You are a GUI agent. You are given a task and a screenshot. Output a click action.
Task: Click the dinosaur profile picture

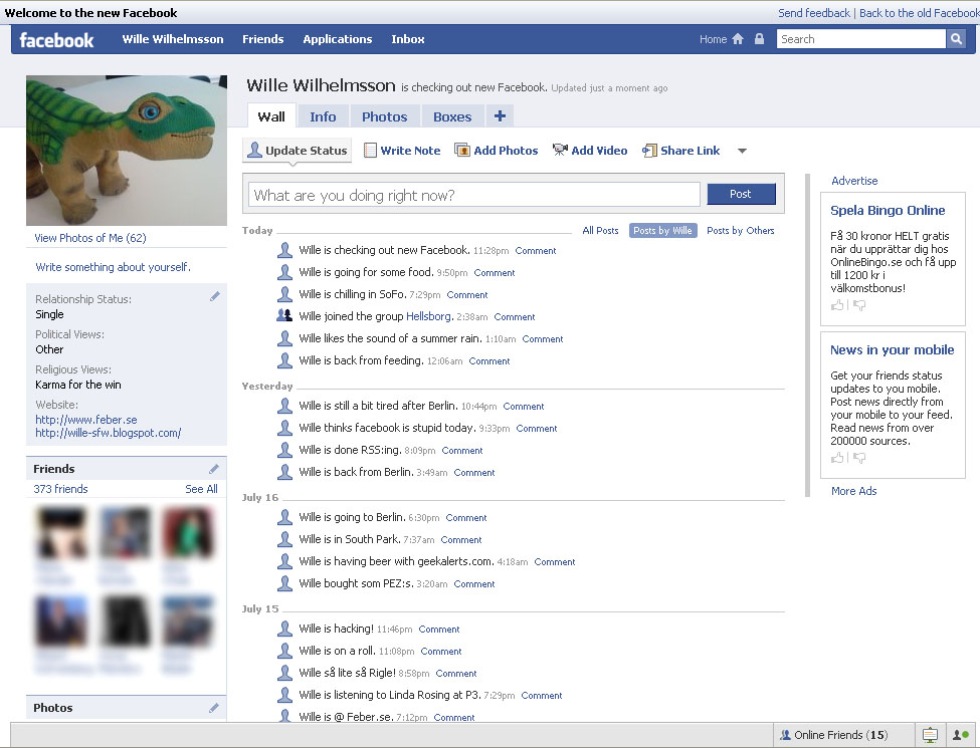point(126,150)
